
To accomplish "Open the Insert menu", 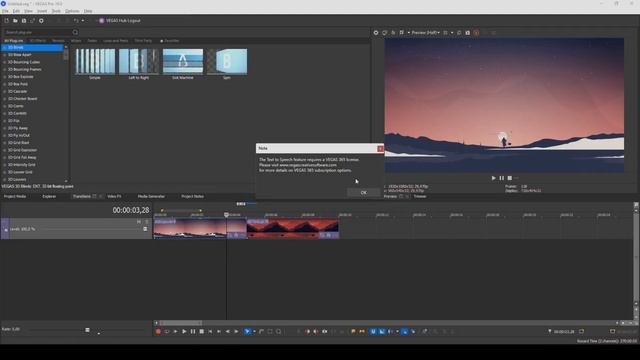I will [x=42, y=11].
